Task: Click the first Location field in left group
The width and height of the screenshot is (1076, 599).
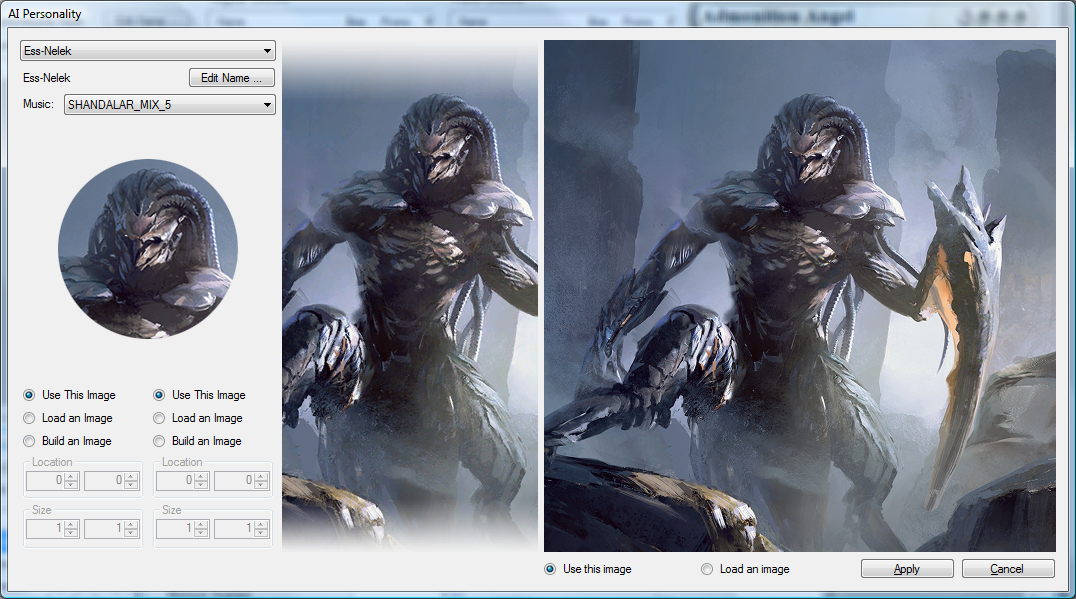Action: pos(46,481)
